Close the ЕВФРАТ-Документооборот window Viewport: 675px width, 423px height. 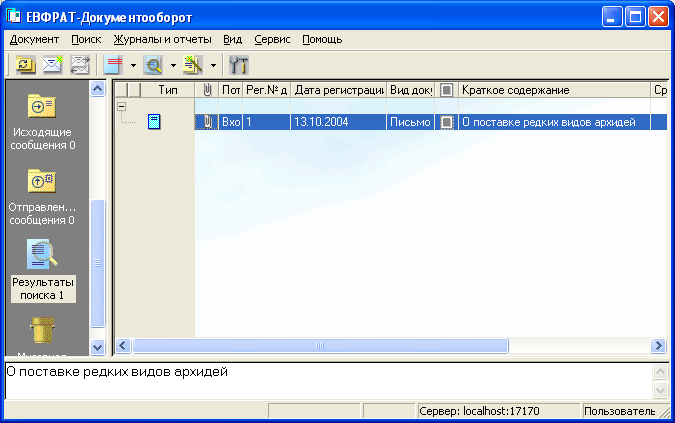click(x=659, y=17)
